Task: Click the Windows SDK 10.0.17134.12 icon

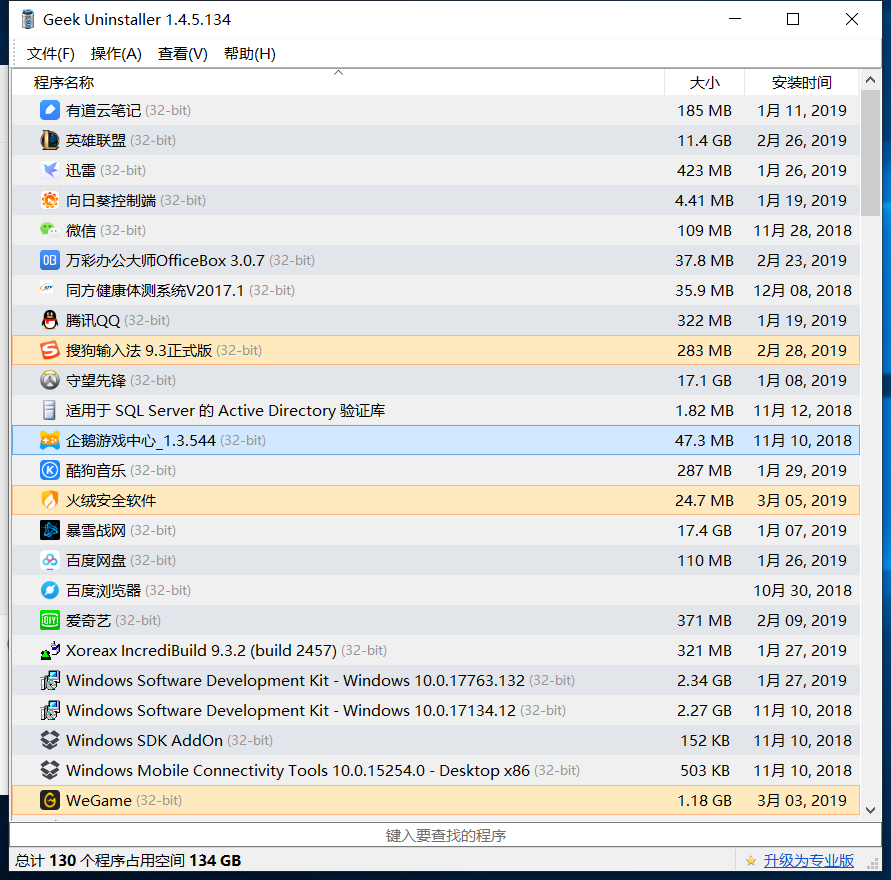Action: click(49, 711)
